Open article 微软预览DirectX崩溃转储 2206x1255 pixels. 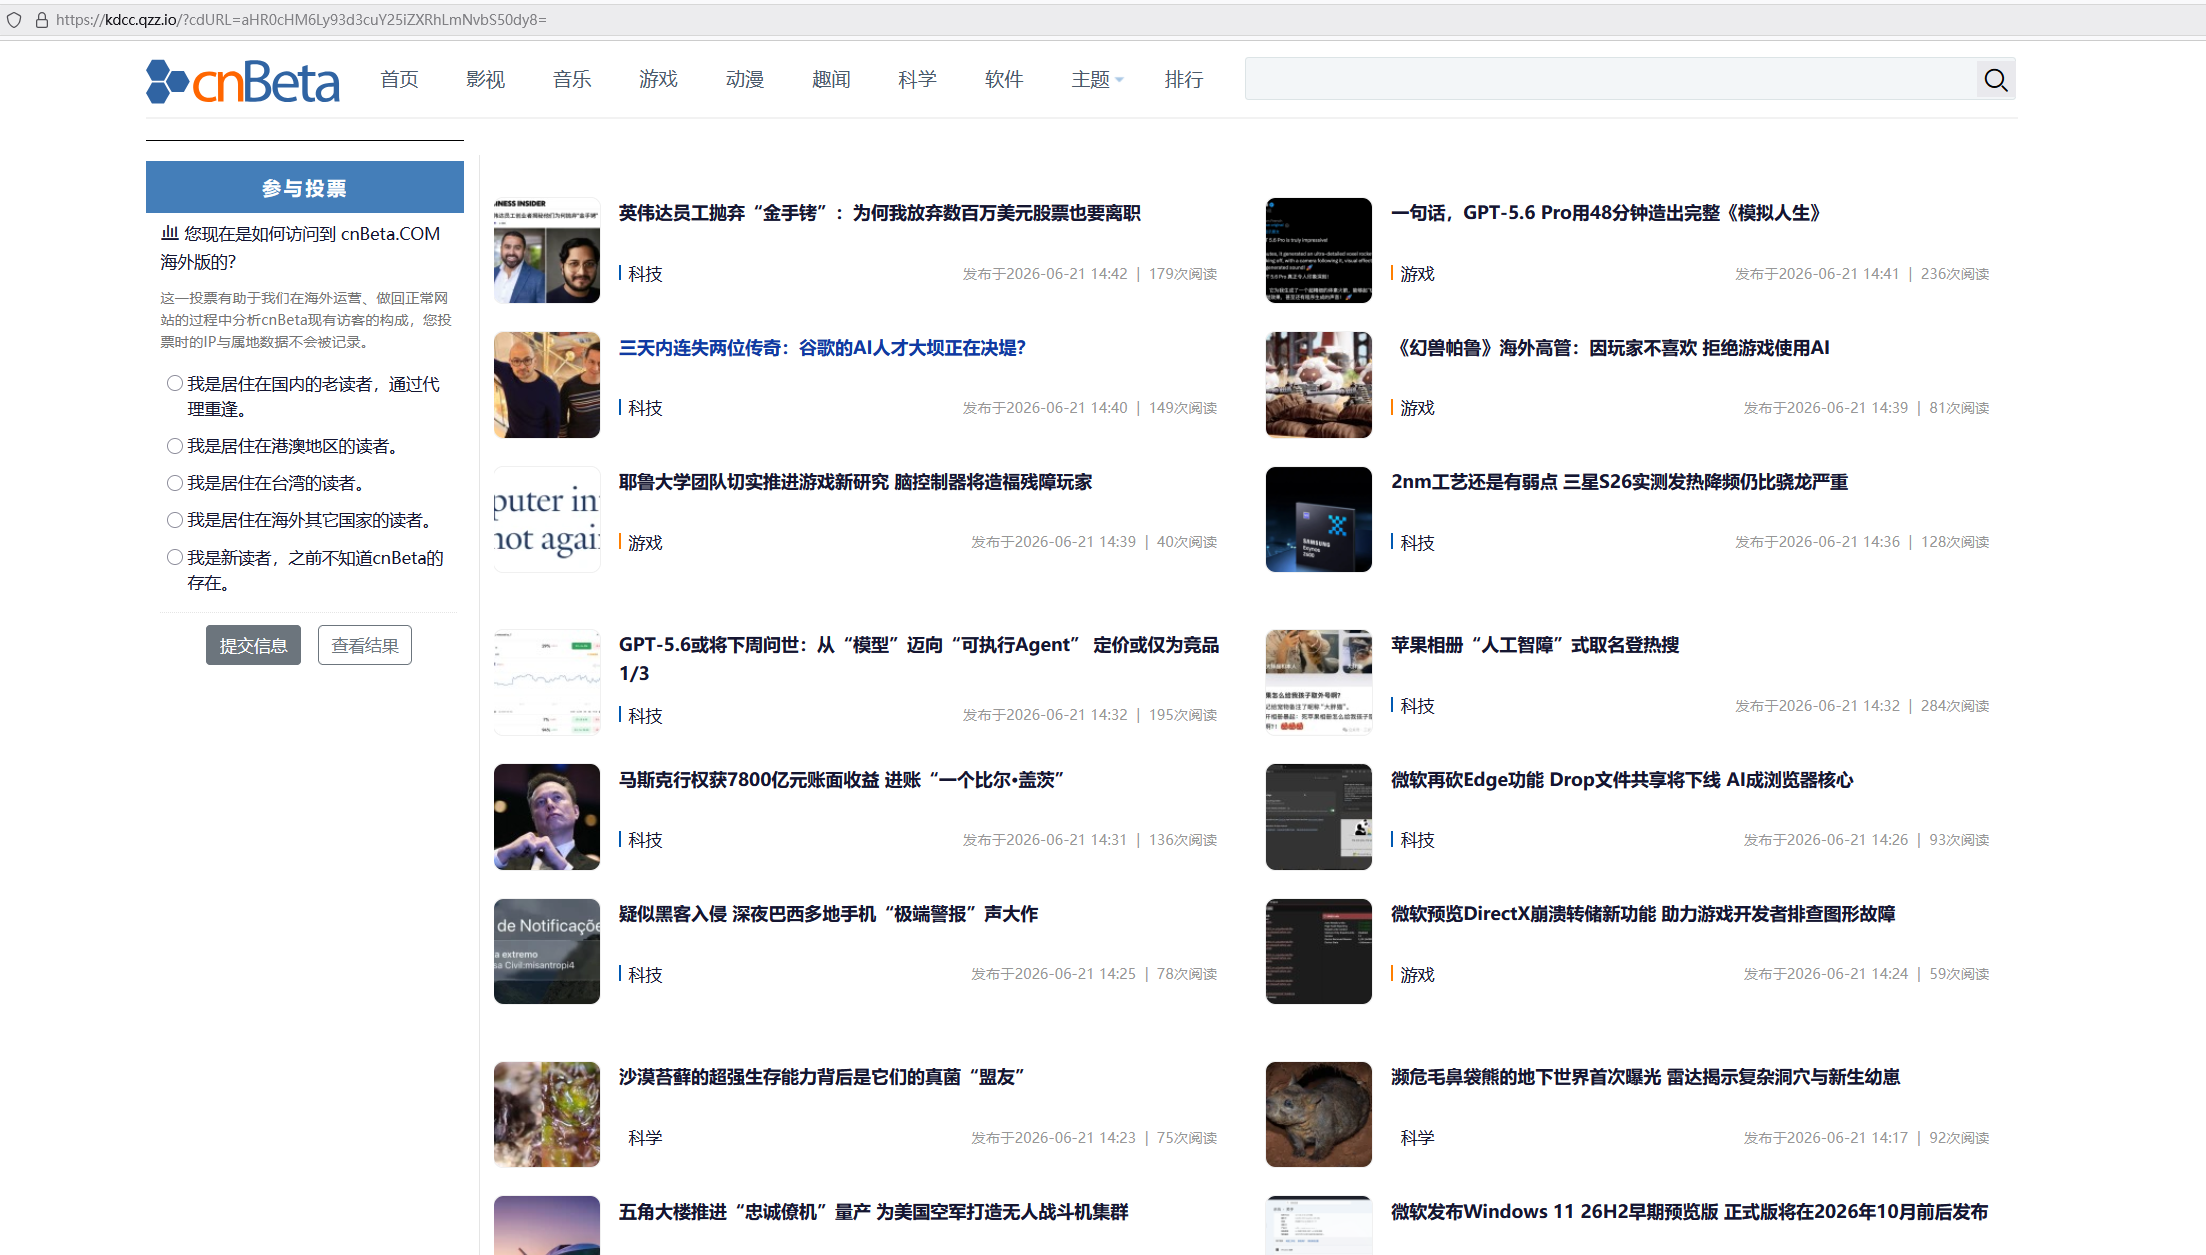(x=1643, y=914)
